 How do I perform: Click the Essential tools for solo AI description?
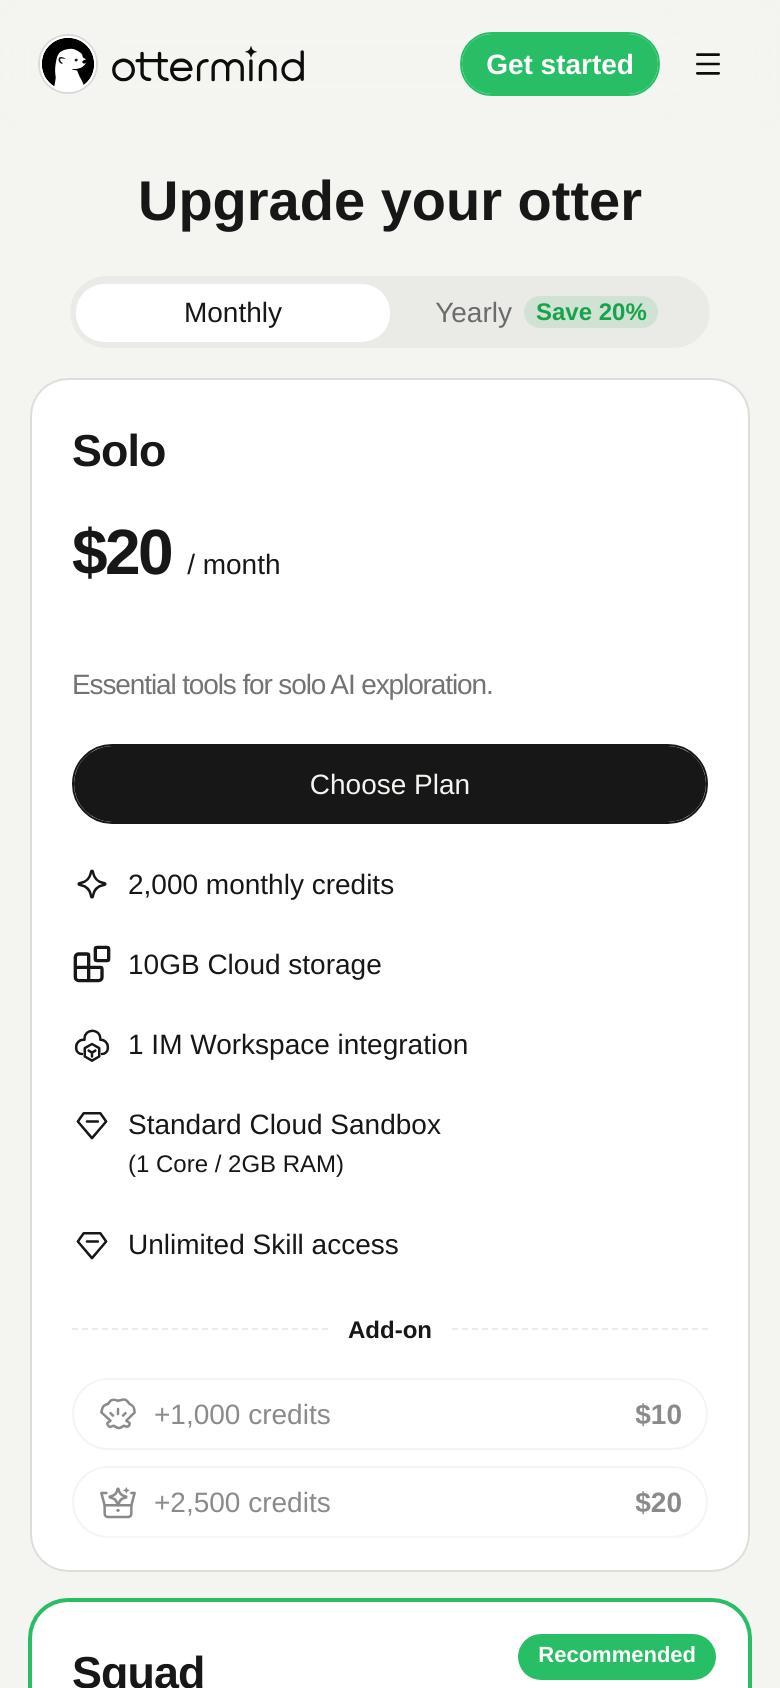click(282, 685)
